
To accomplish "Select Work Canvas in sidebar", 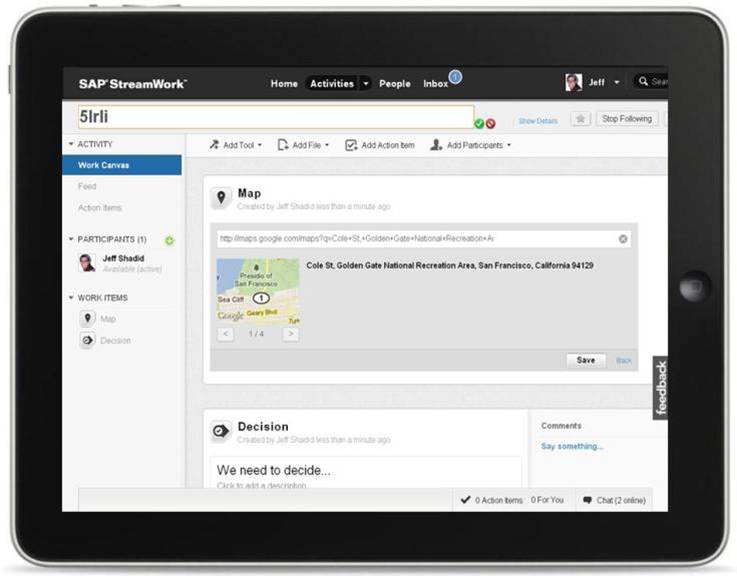I will click(122, 165).
